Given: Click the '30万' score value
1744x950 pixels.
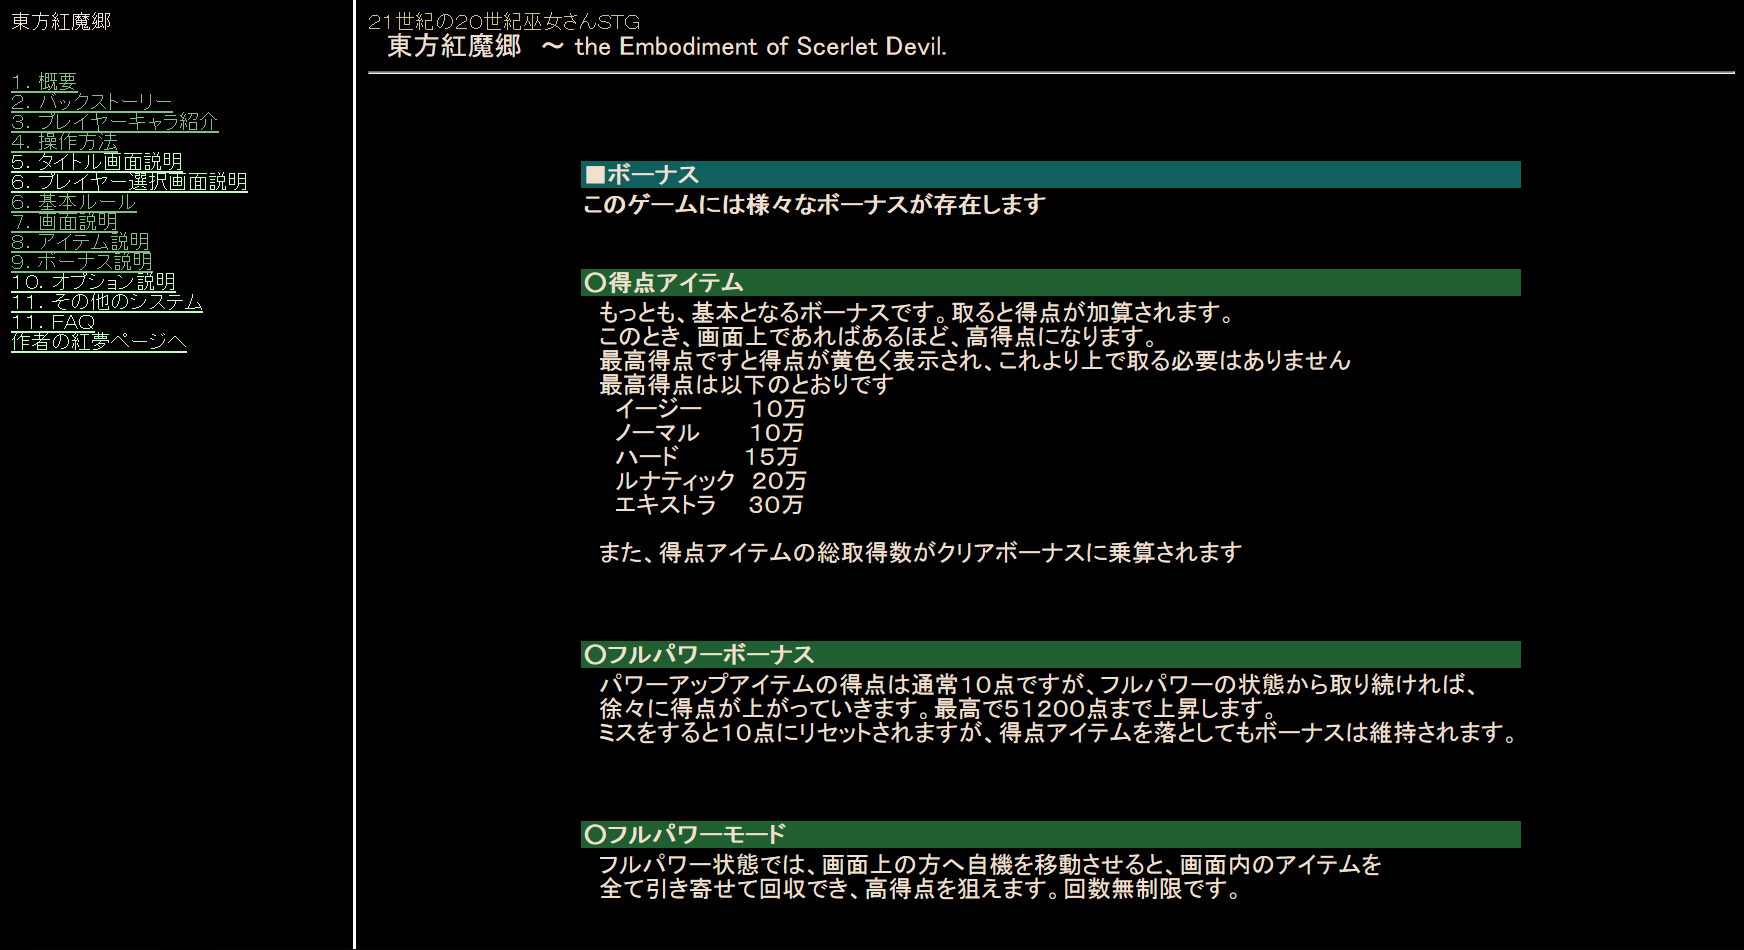Looking at the screenshot, I should tap(776, 505).
